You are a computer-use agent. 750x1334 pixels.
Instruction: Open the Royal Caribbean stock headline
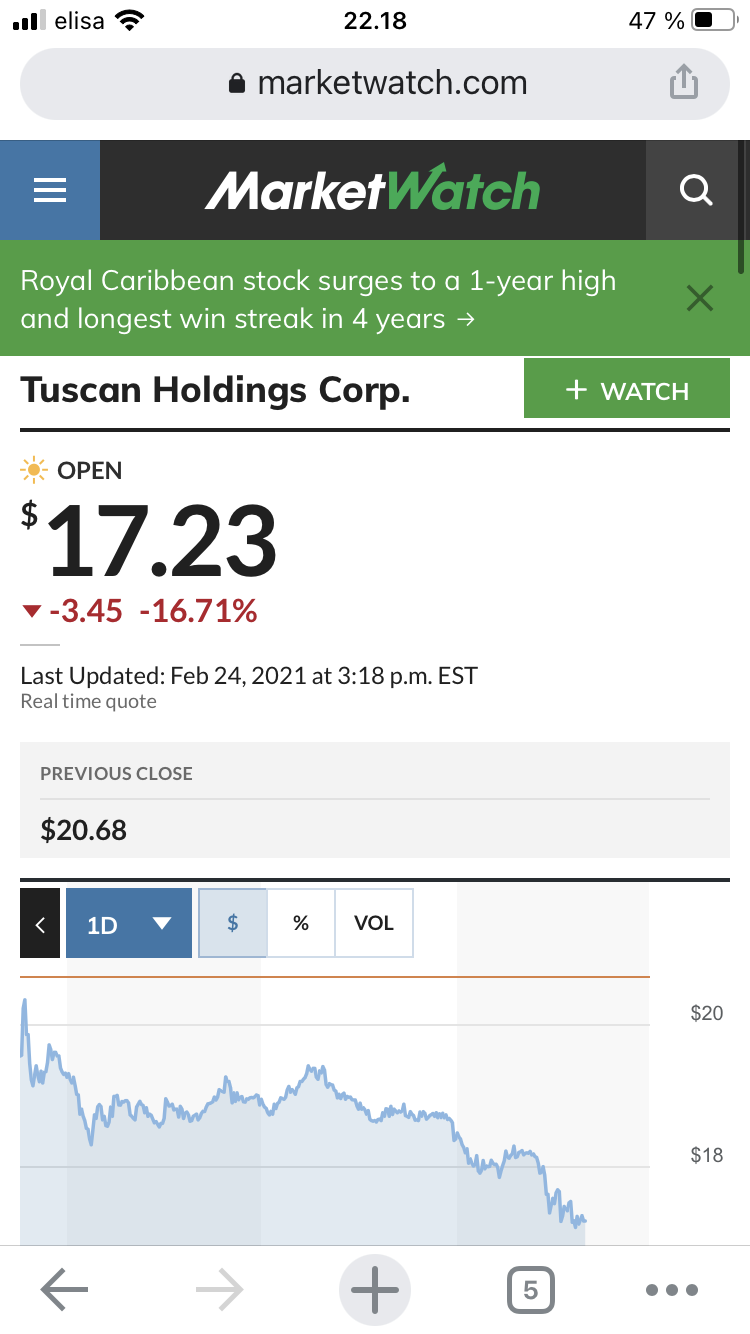tap(318, 299)
